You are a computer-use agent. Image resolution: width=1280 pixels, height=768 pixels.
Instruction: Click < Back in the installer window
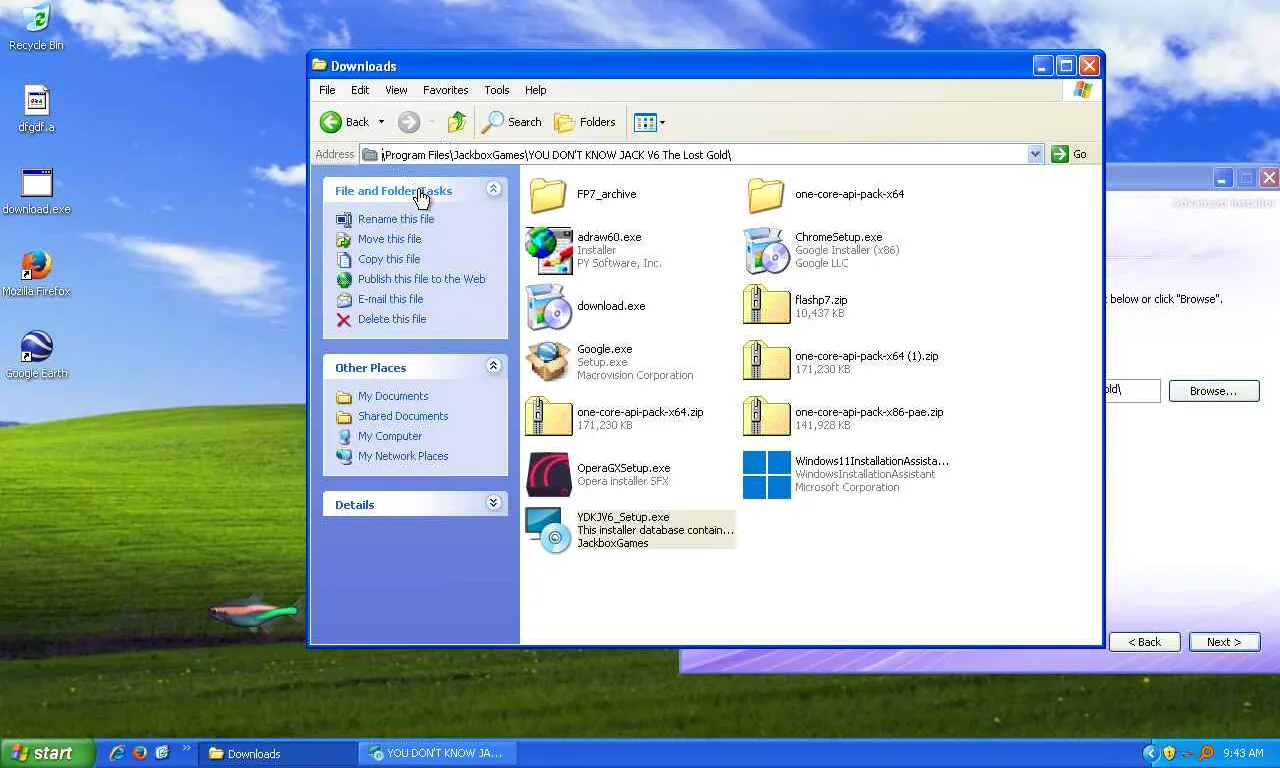click(x=1144, y=642)
